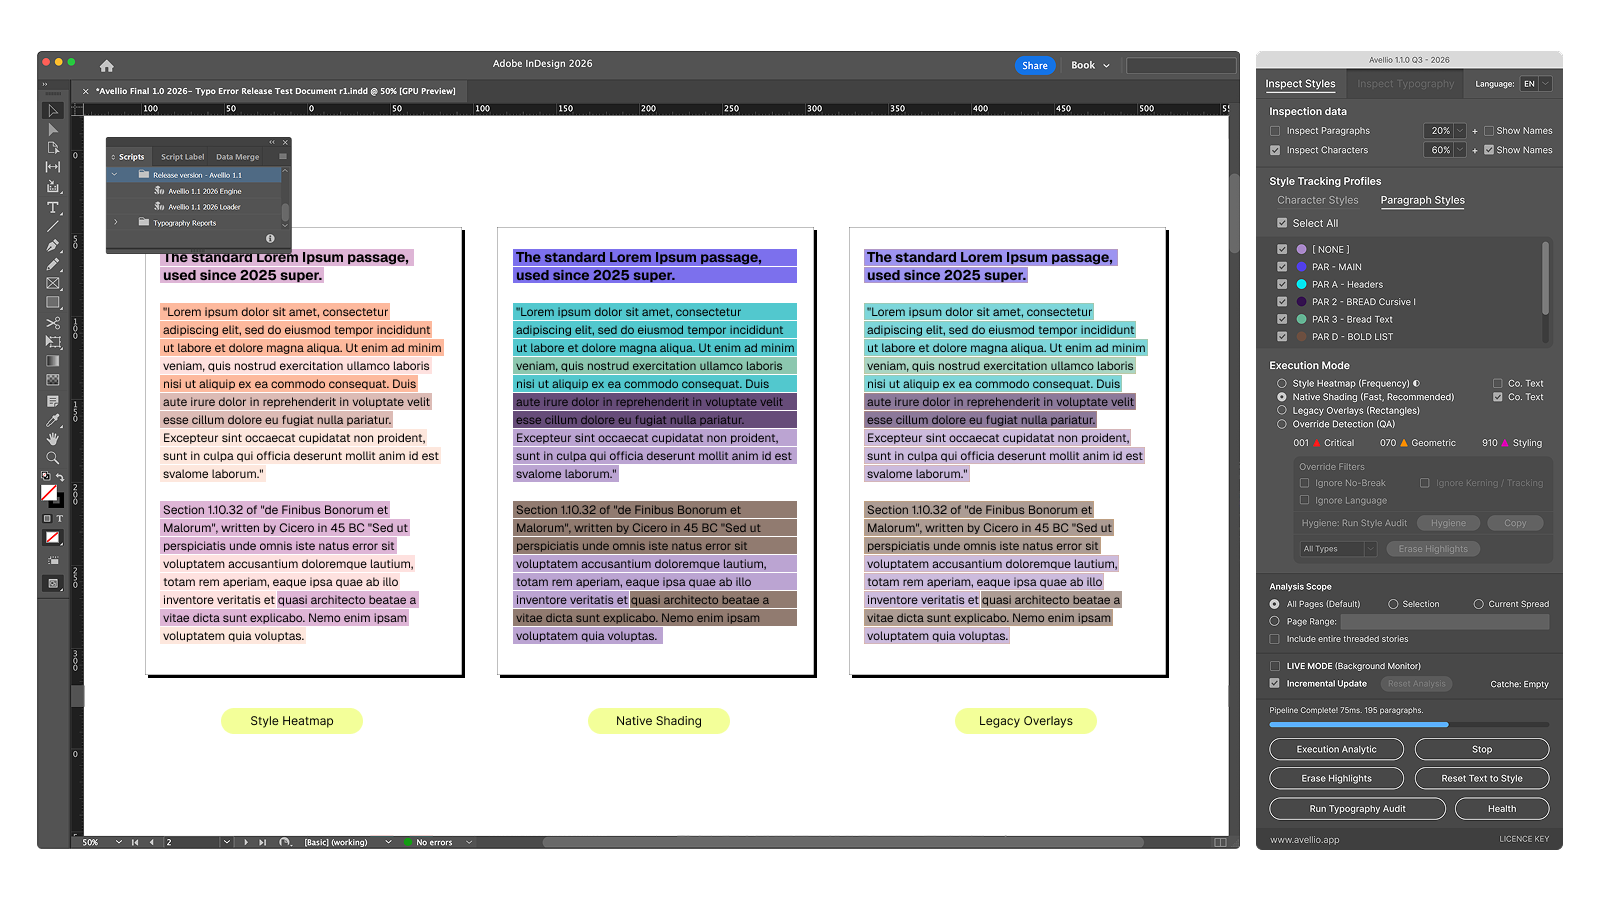Screen dimensions: 1600x900
Task: Choose the Gradient Feather tool
Action: pos(53,380)
